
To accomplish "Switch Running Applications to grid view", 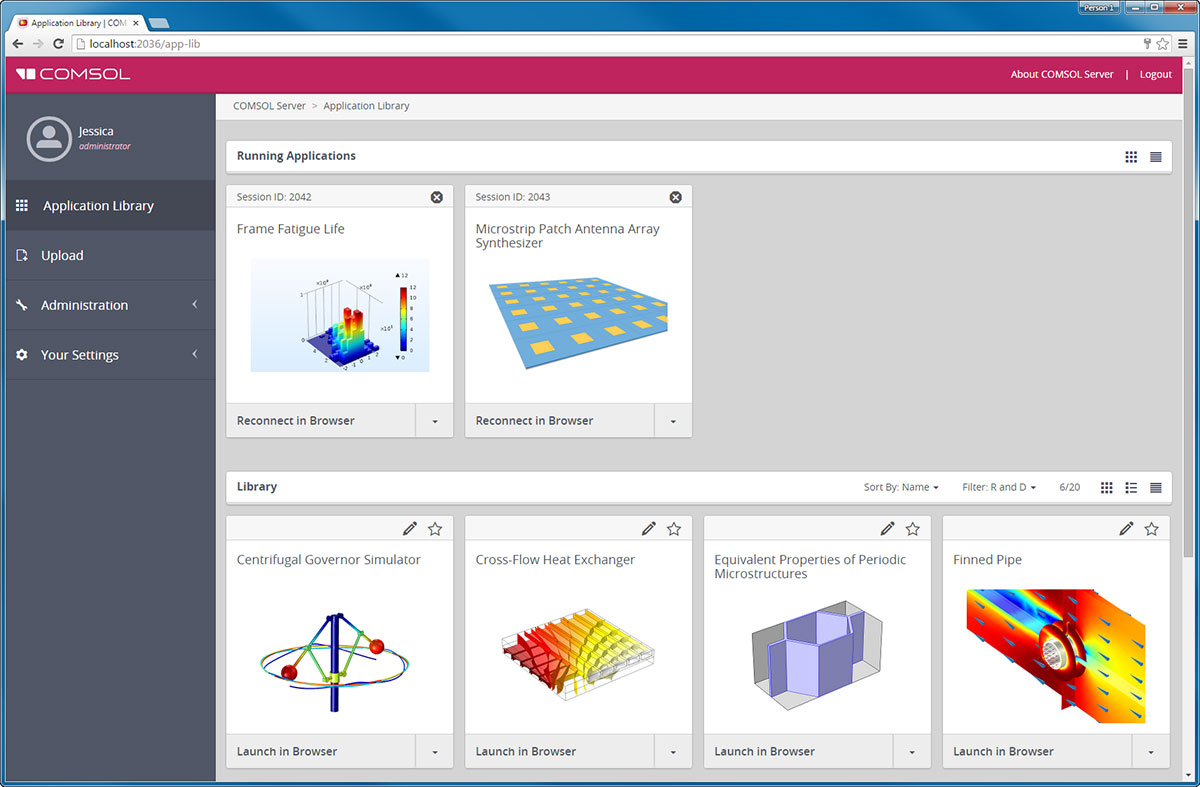I will click(1131, 157).
